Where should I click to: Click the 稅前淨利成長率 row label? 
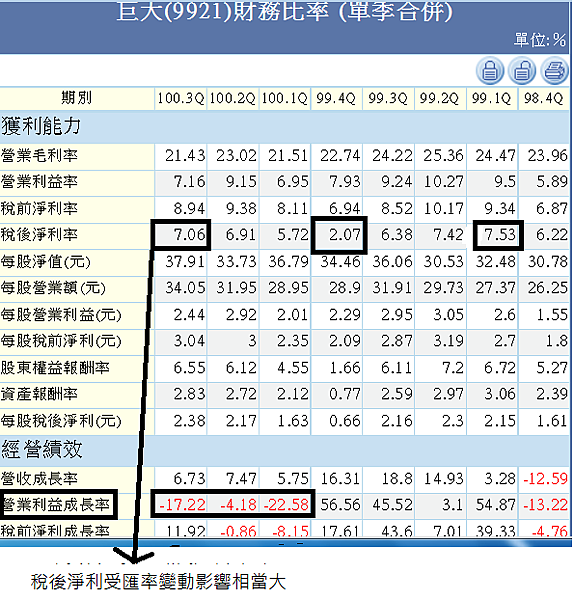point(55,530)
